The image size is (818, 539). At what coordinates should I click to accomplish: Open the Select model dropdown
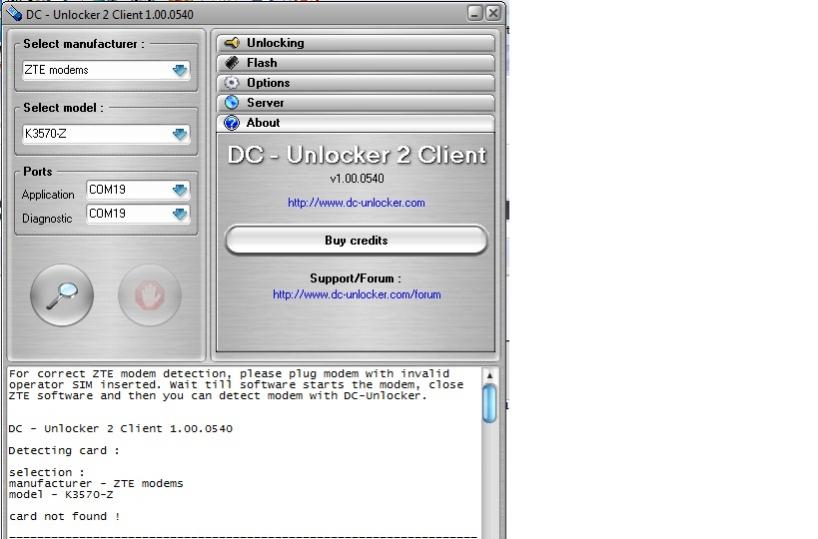[180, 134]
